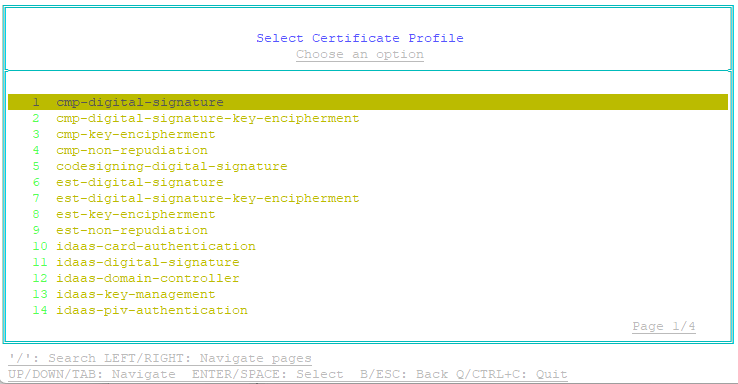Viewport: 738px width, 384px height.
Task: Click the Select Certificate Profile title
Action: click(360, 38)
